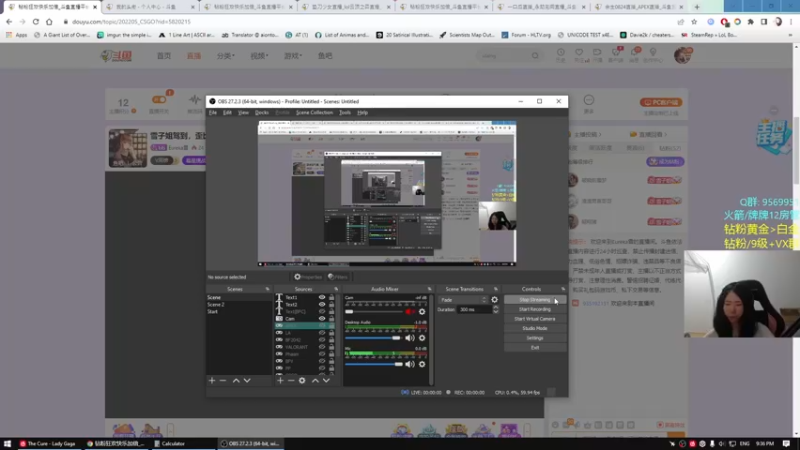Pop out the Scenes dock panel
800x450 pixels.
point(267,289)
